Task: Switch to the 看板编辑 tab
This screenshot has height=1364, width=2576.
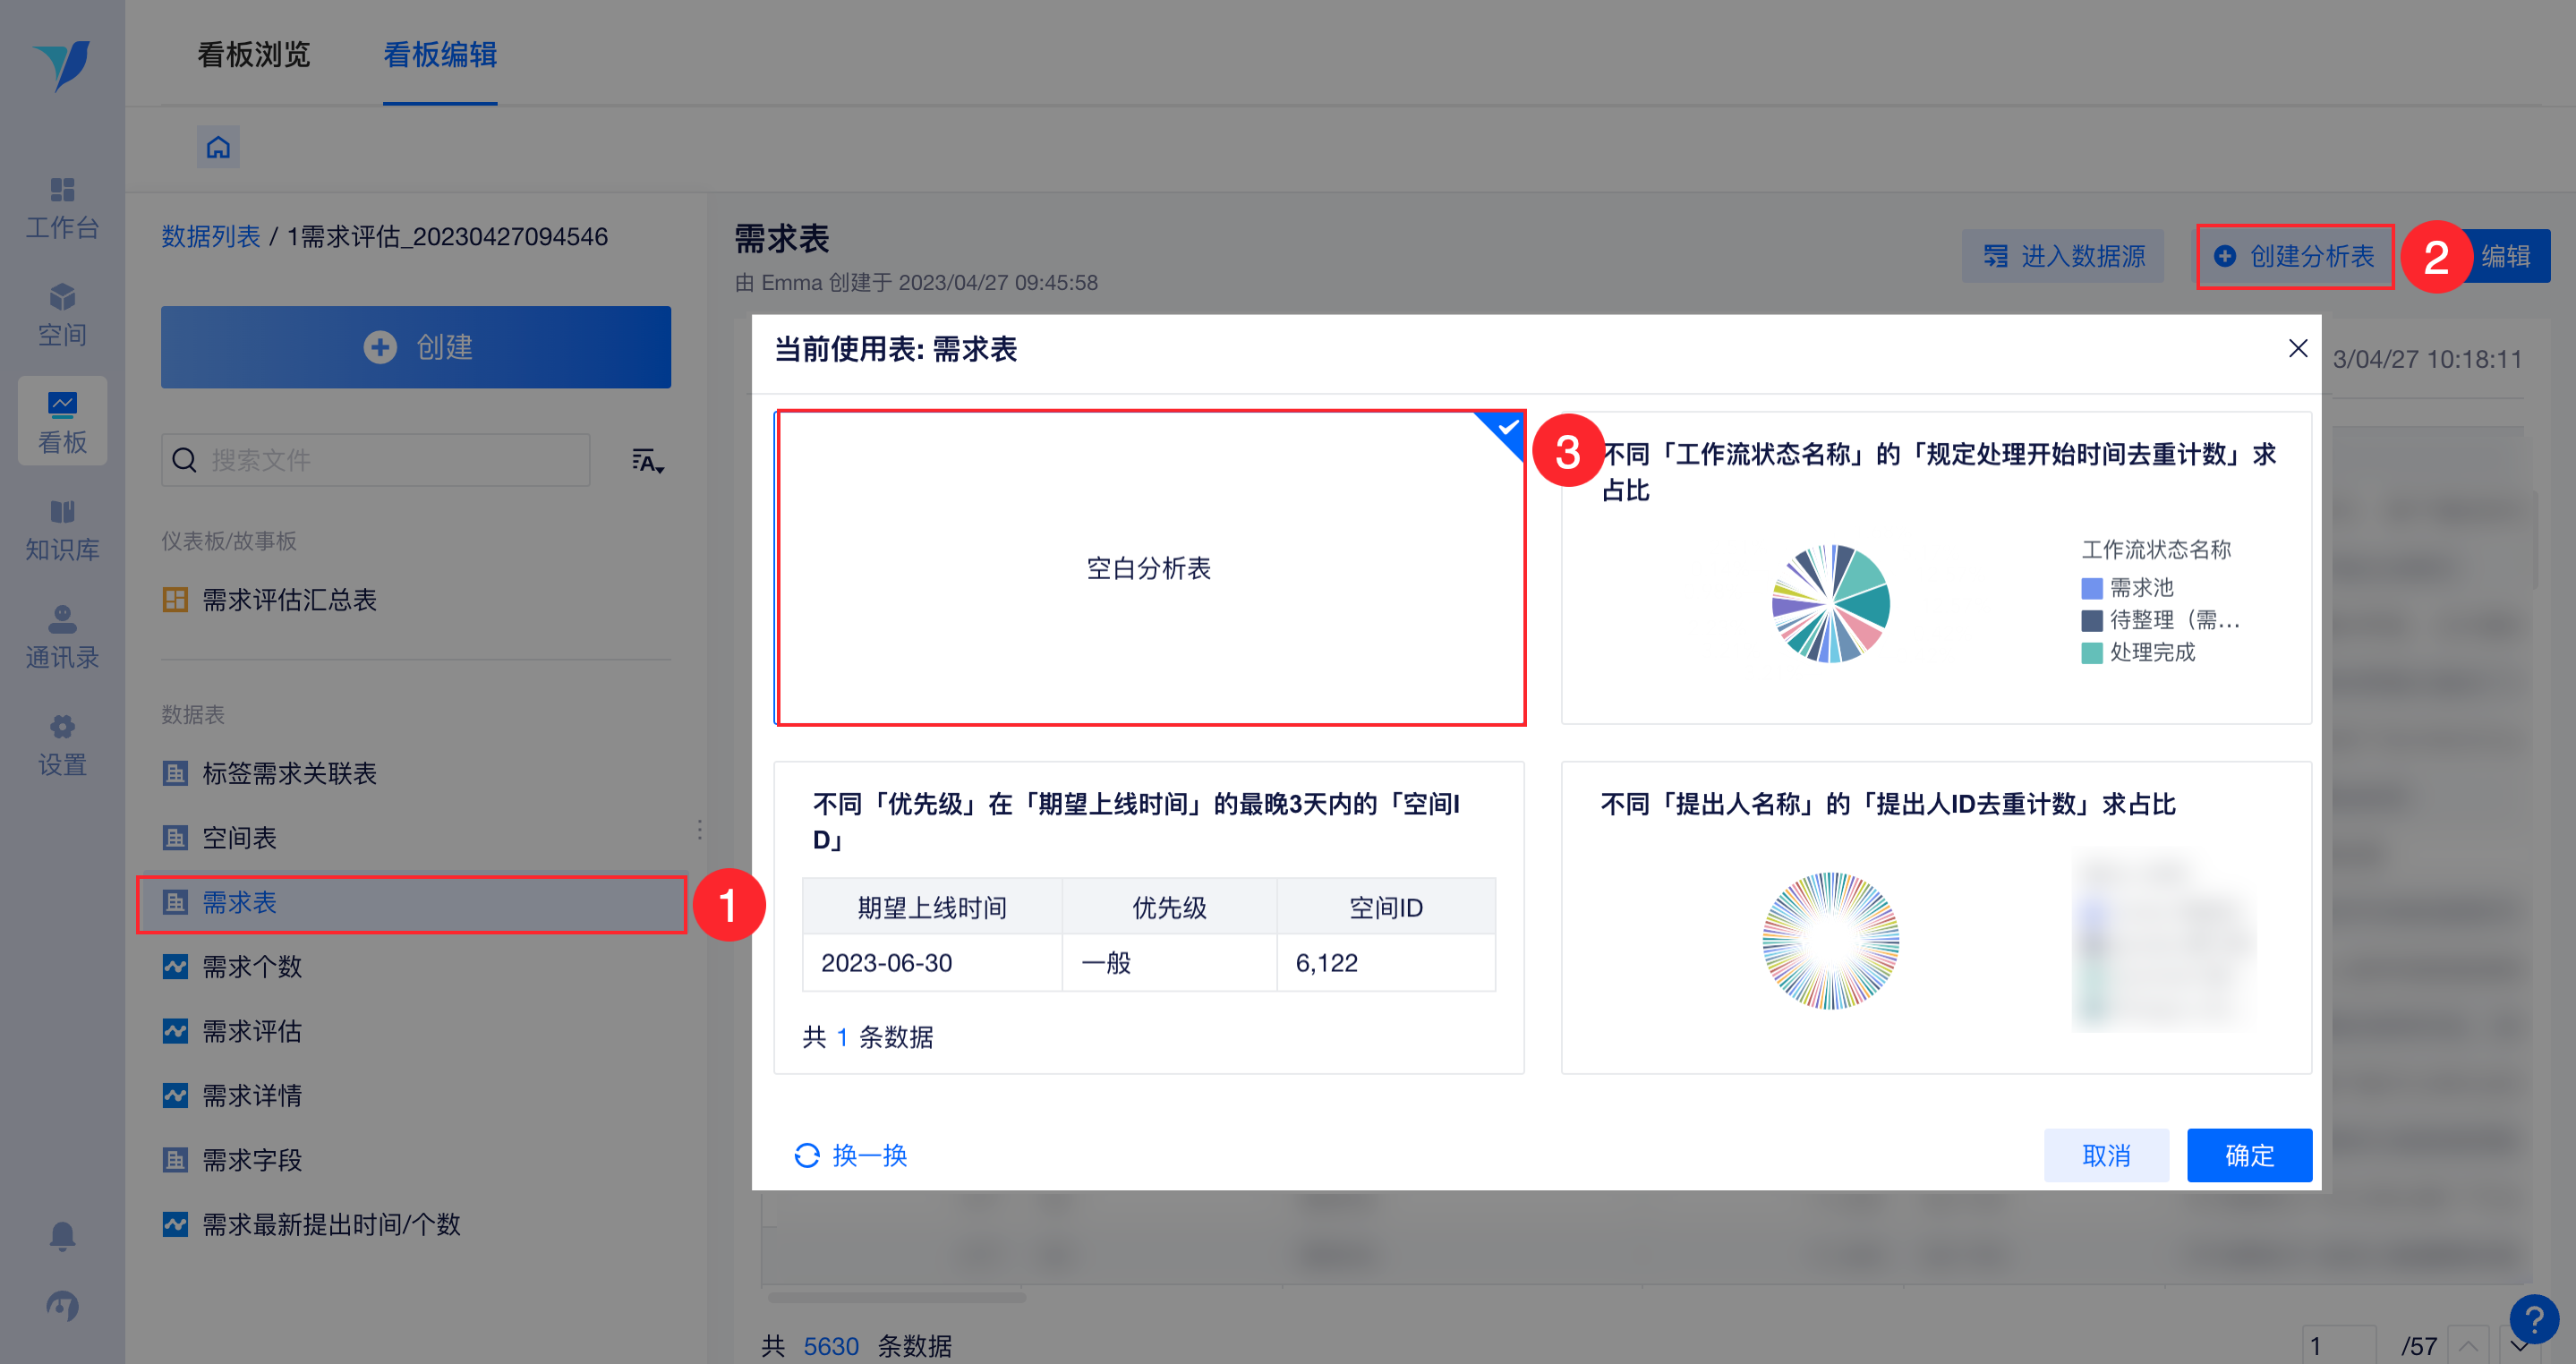Action: coord(440,55)
